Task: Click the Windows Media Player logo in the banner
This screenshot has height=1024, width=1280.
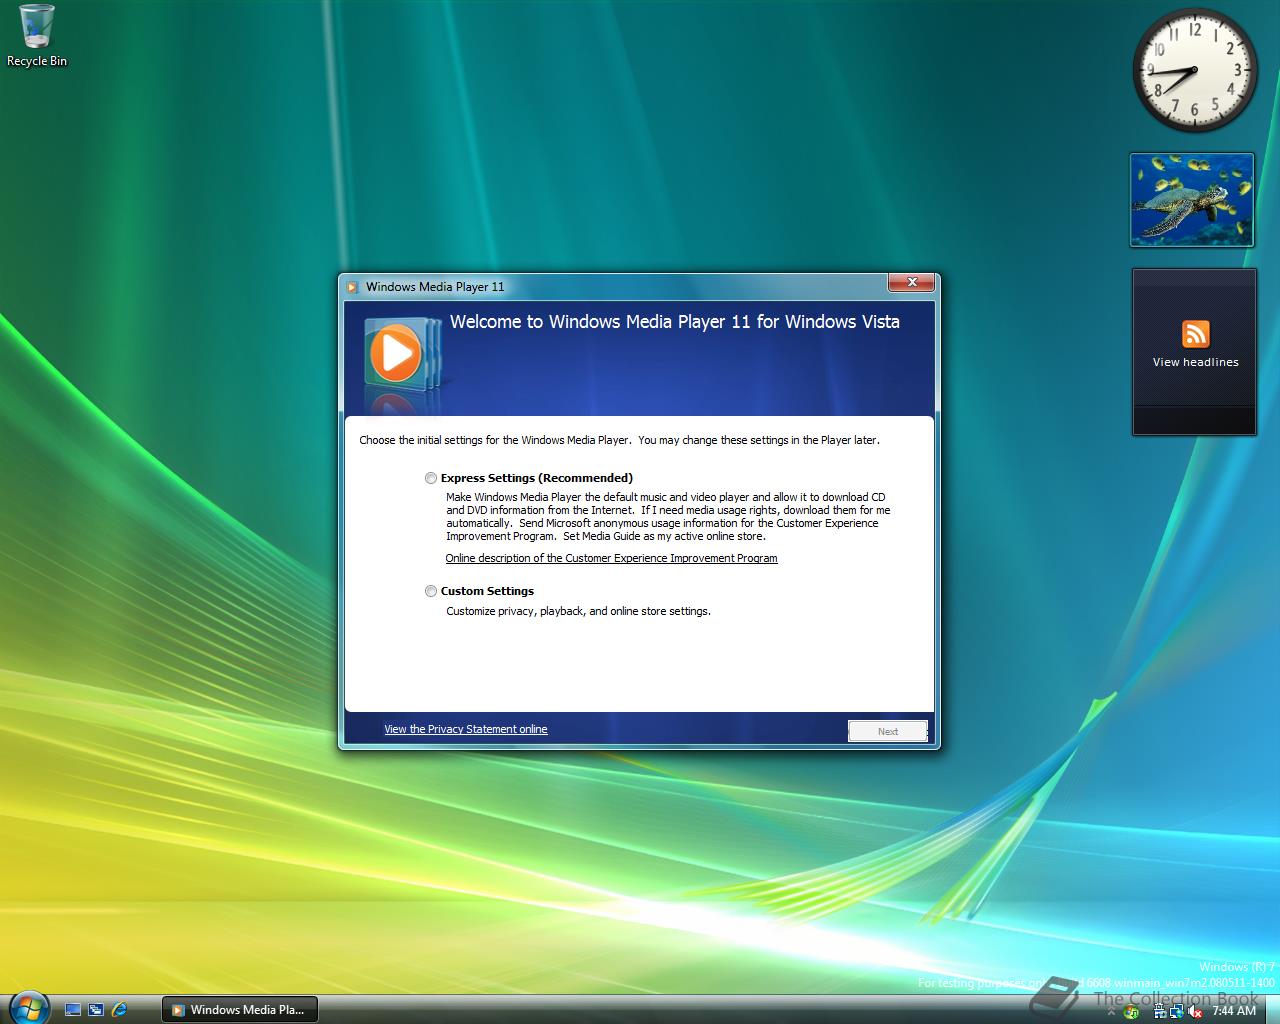Action: pos(400,353)
